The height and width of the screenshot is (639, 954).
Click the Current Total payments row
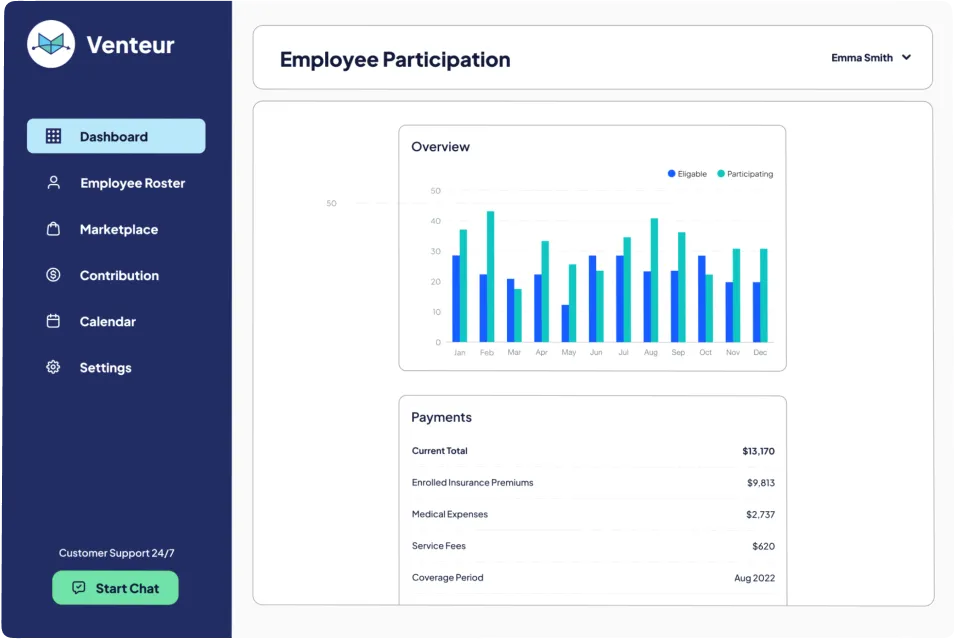592,451
